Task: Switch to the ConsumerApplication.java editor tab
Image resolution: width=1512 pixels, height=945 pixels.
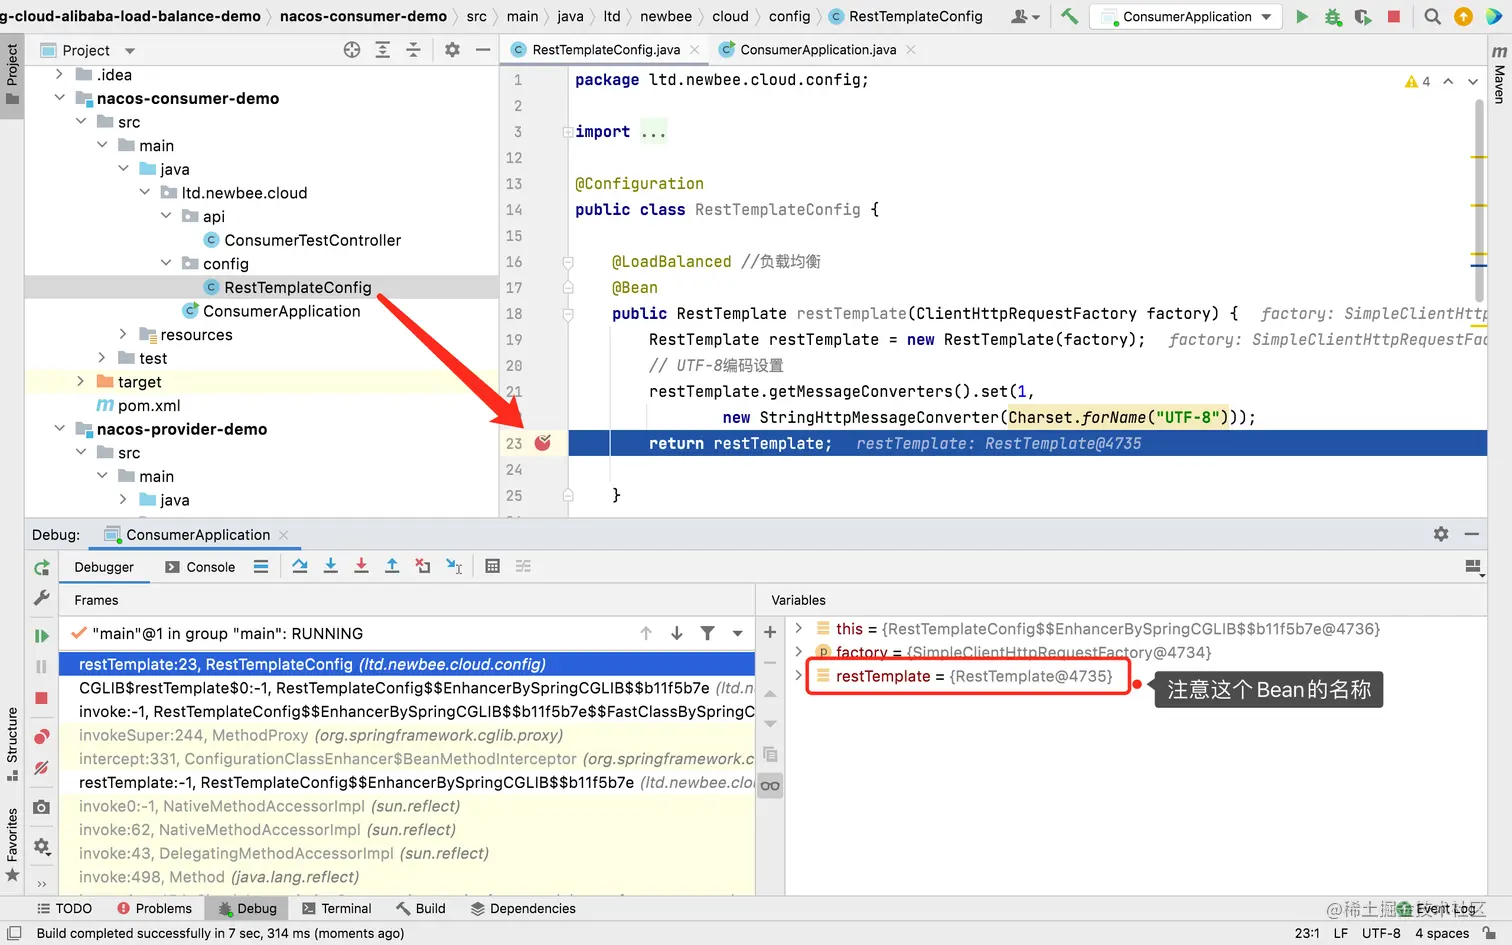Action: coord(818,49)
